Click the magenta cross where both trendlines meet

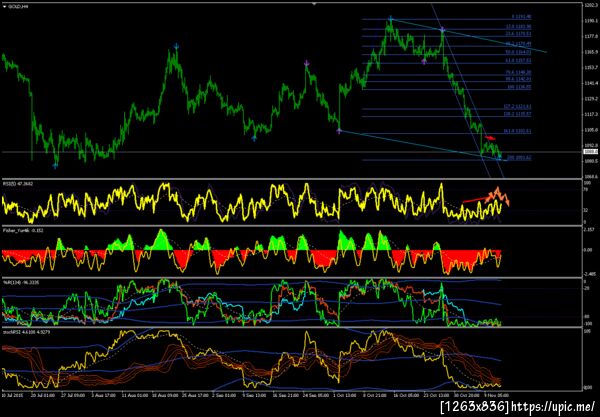[x=442, y=29]
